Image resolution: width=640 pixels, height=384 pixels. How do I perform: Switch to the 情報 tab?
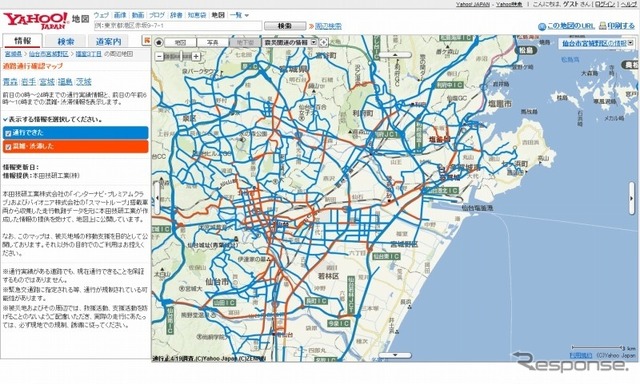click(22, 41)
